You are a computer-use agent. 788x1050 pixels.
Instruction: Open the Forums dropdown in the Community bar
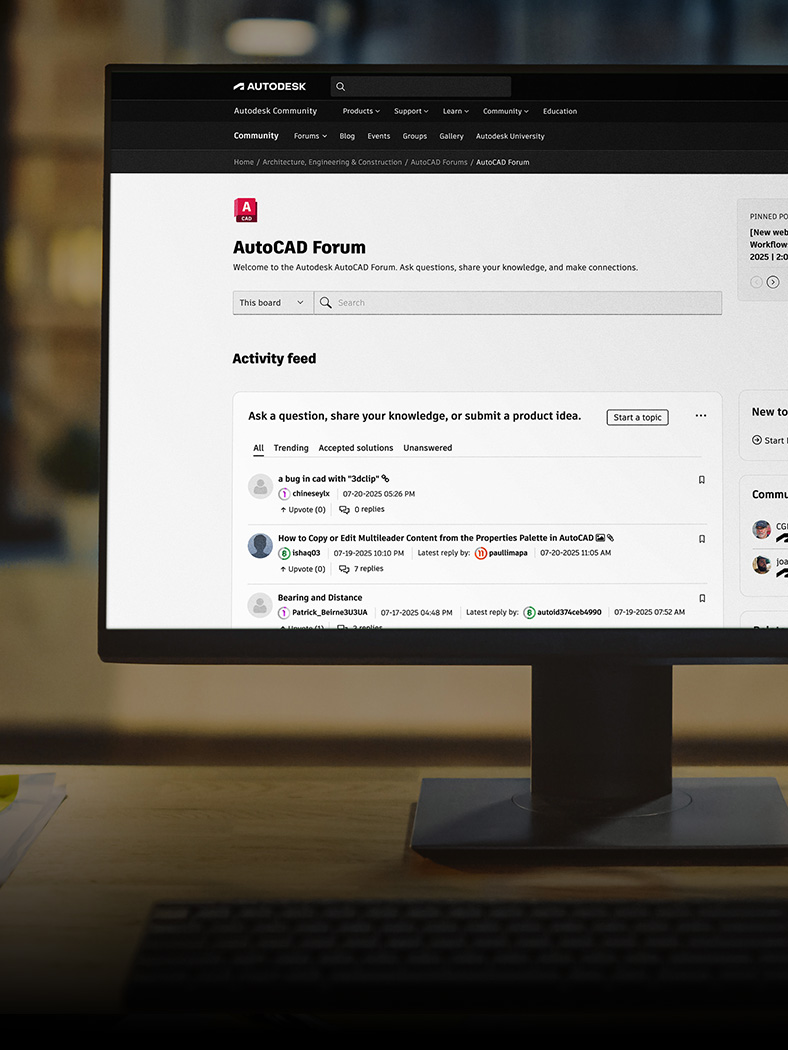310,136
